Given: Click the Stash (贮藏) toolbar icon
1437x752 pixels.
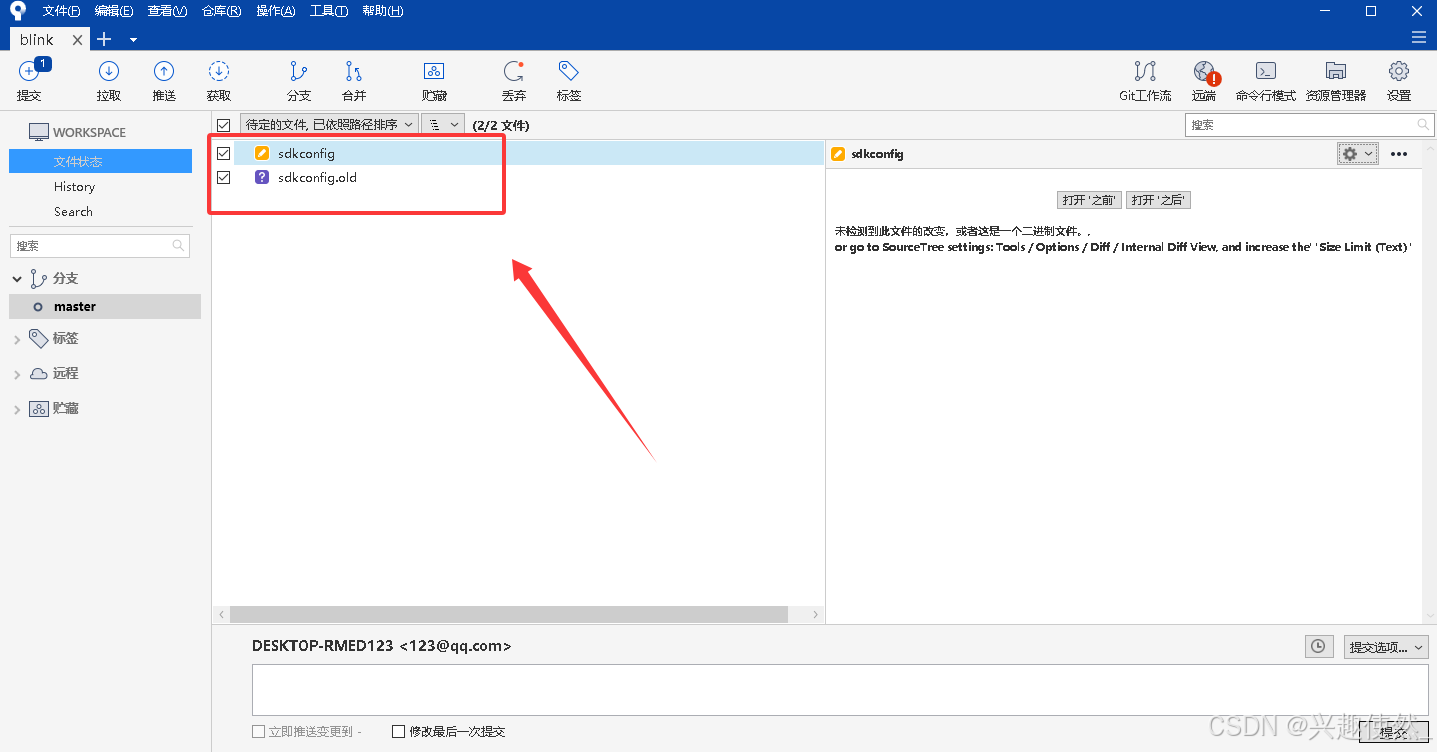Looking at the screenshot, I should (434, 71).
